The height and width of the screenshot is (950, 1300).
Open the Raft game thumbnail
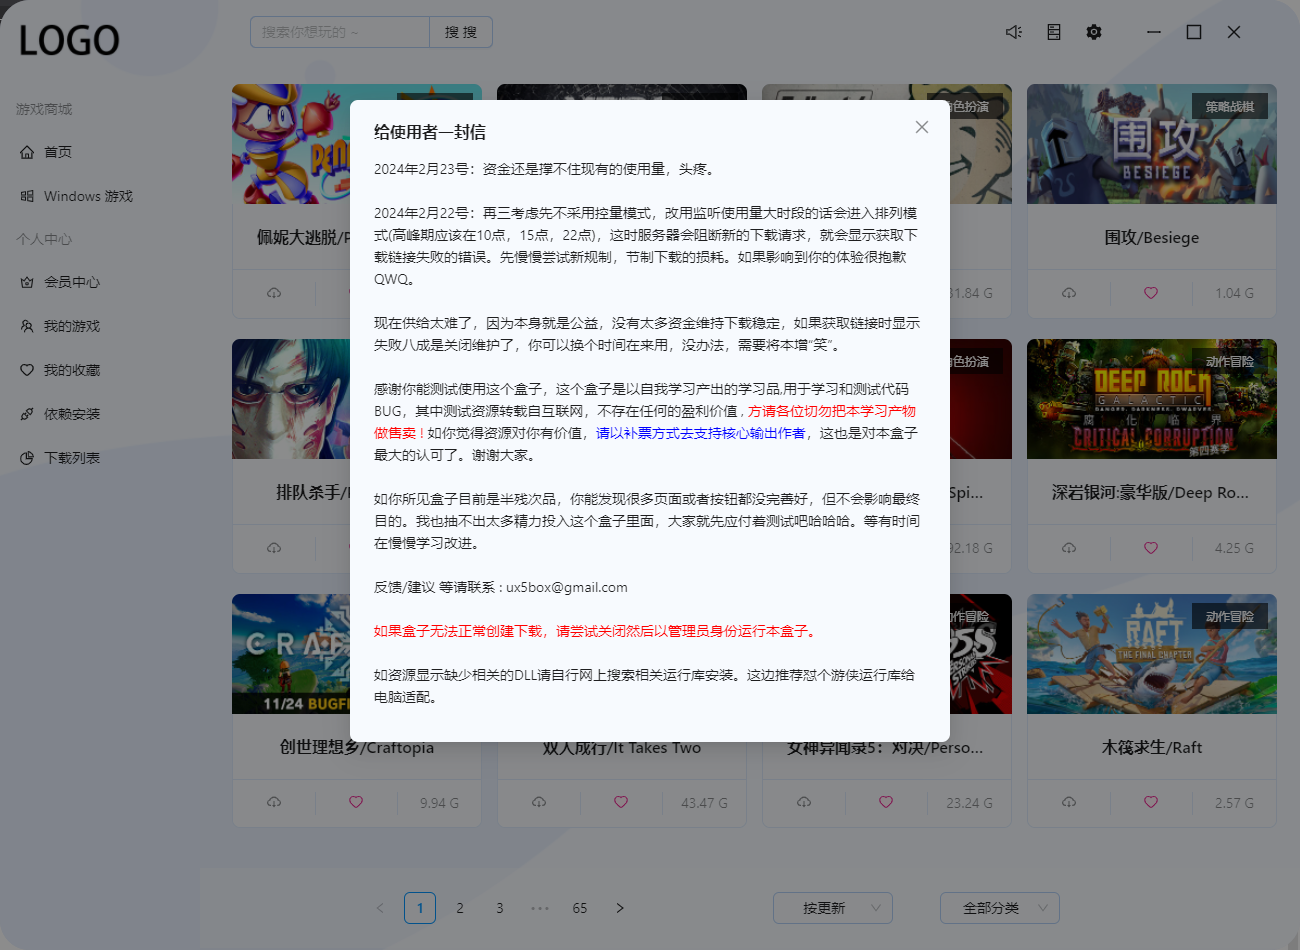coord(1152,654)
